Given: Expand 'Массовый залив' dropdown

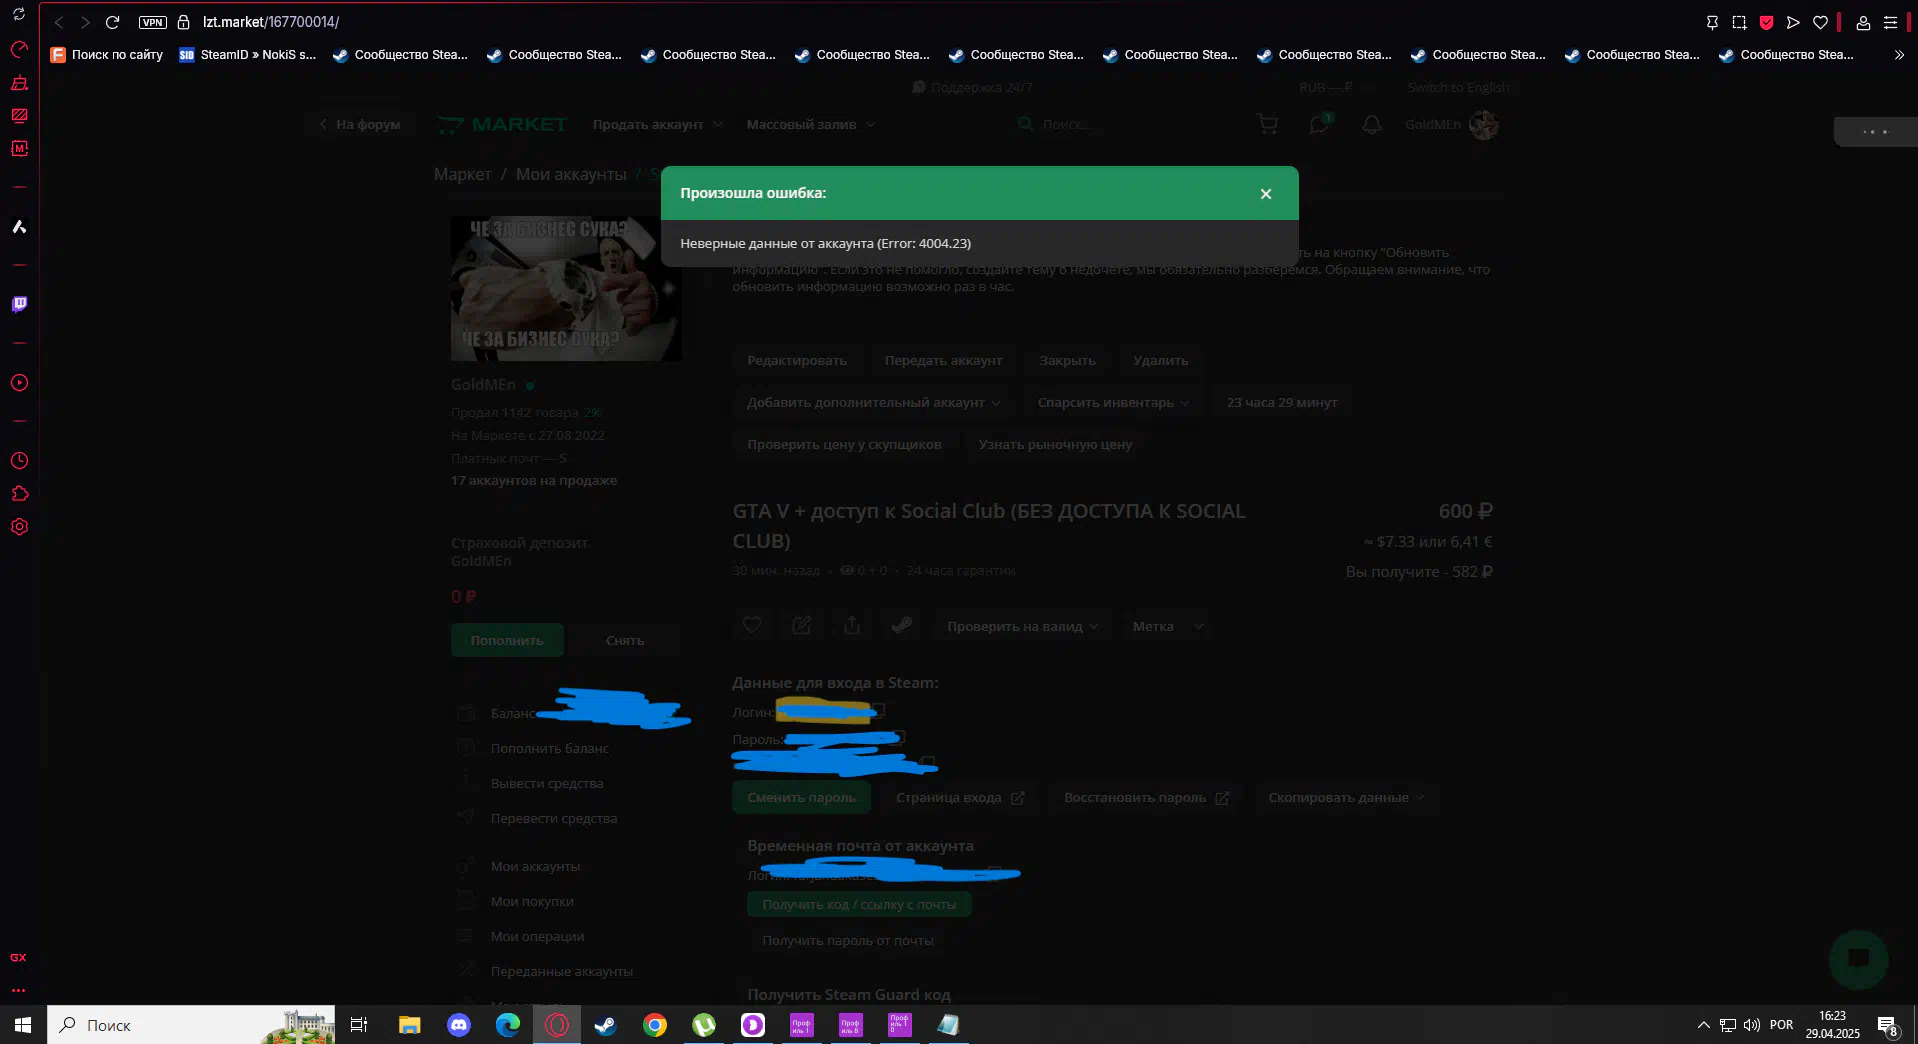Looking at the screenshot, I should pyautogui.click(x=811, y=124).
